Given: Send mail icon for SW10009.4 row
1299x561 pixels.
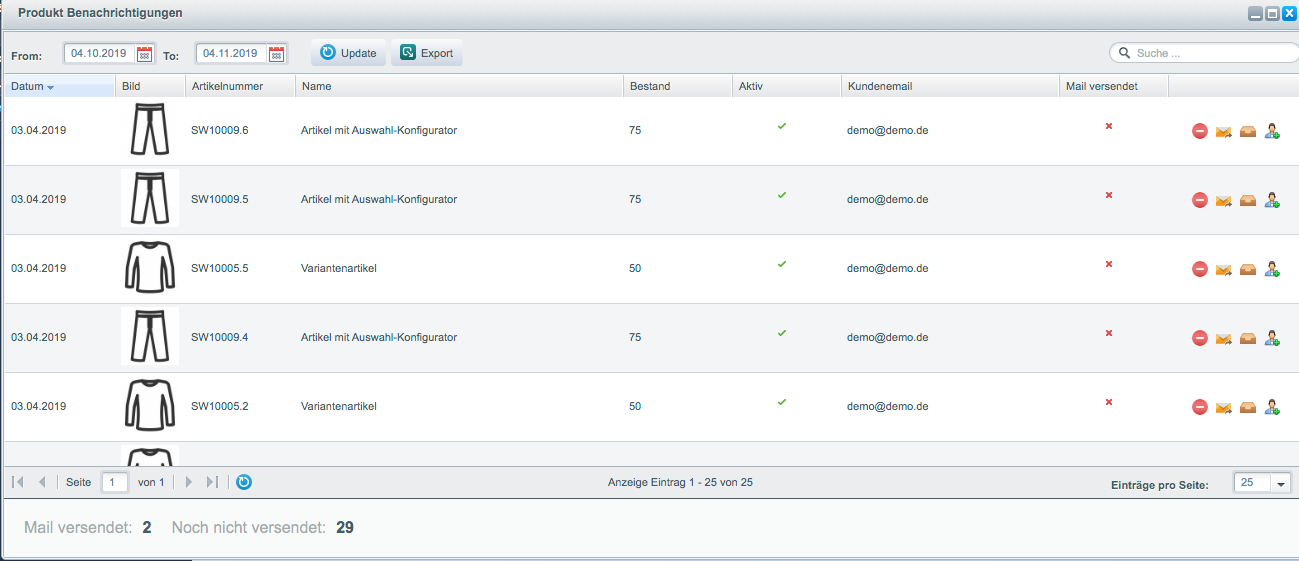Looking at the screenshot, I should click(x=1224, y=338).
